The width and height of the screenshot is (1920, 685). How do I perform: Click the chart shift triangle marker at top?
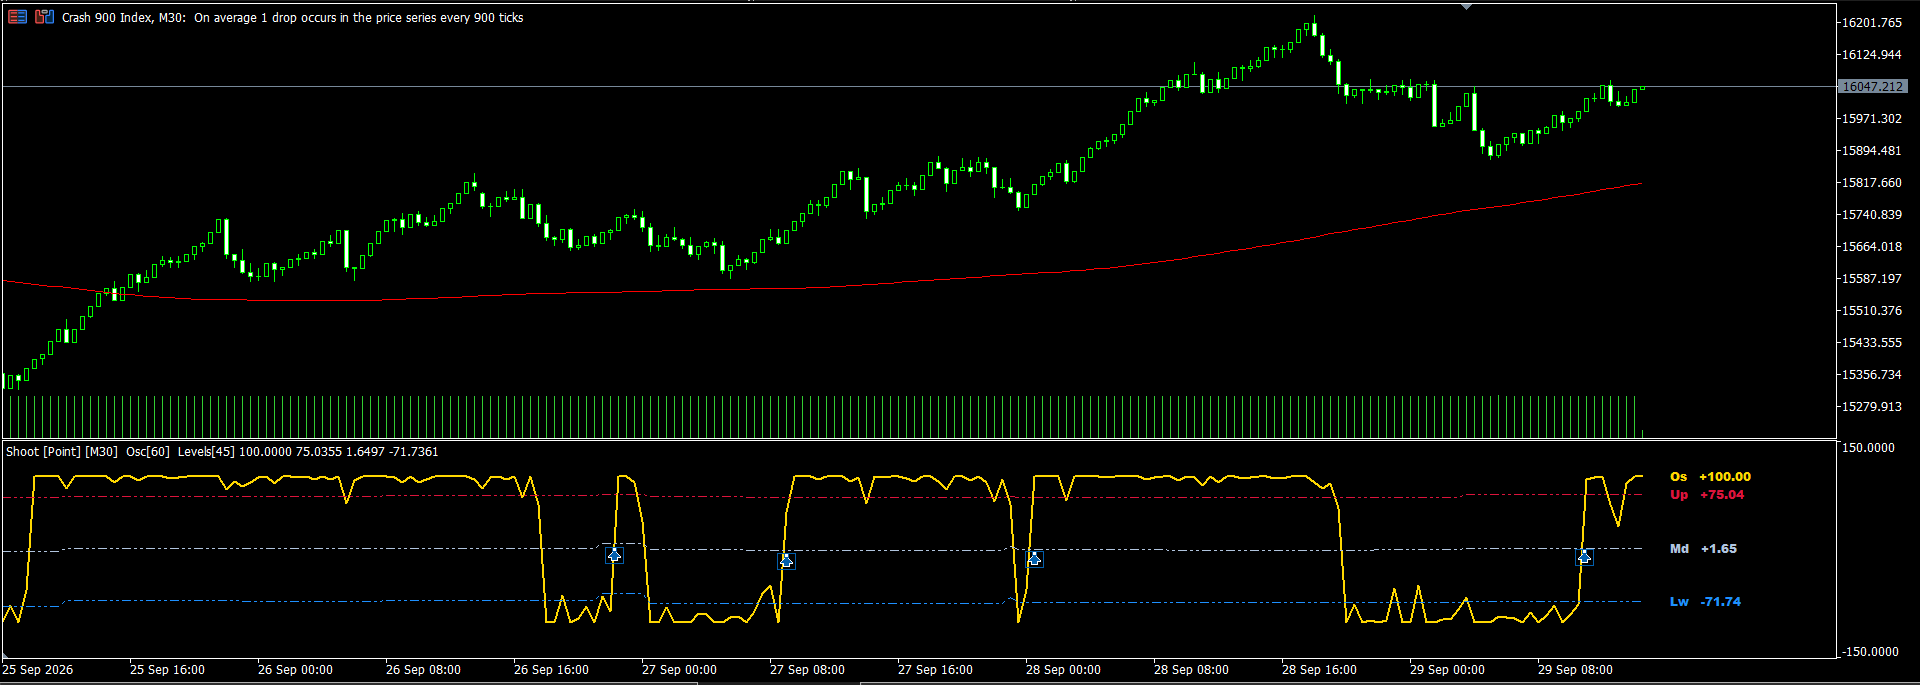coord(1466,6)
